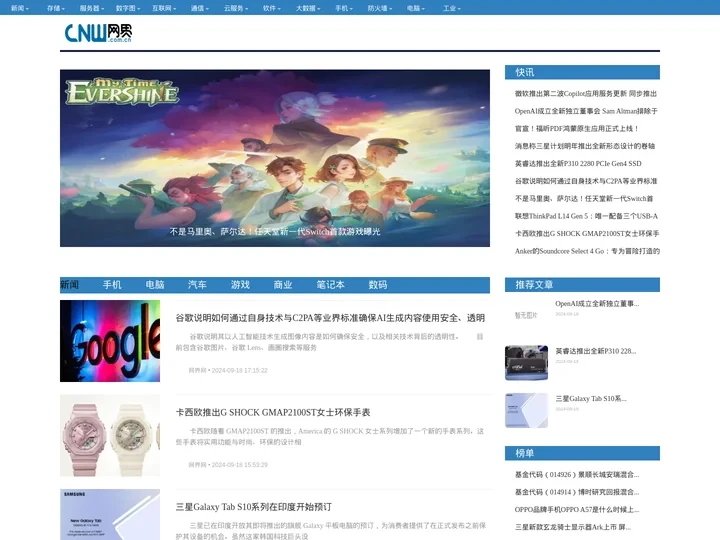
Task: Click the 榜单 section header
Action: coord(582,453)
